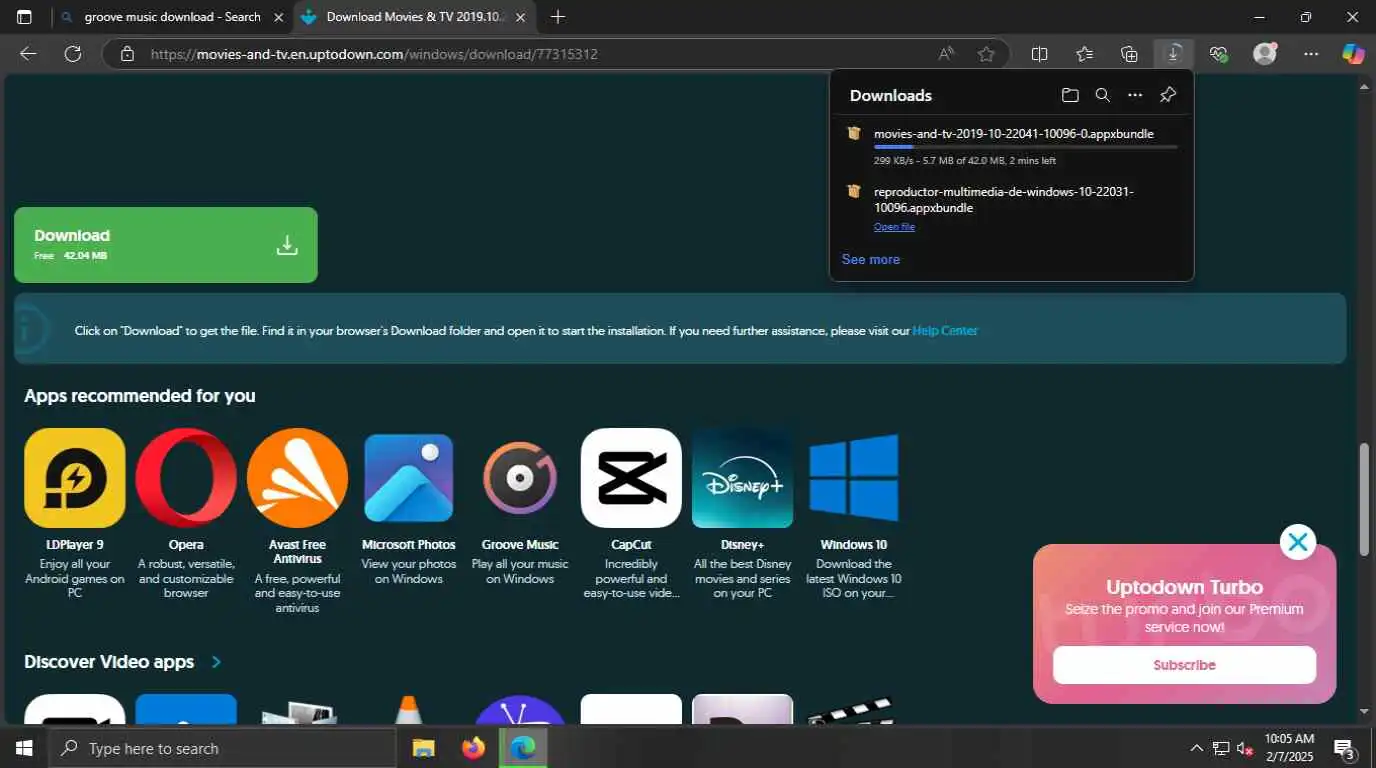Open File Explorer from the taskbar
The width and height of the screenshot is (1376, 768).
pyautogui.click(x=424, y=748)
